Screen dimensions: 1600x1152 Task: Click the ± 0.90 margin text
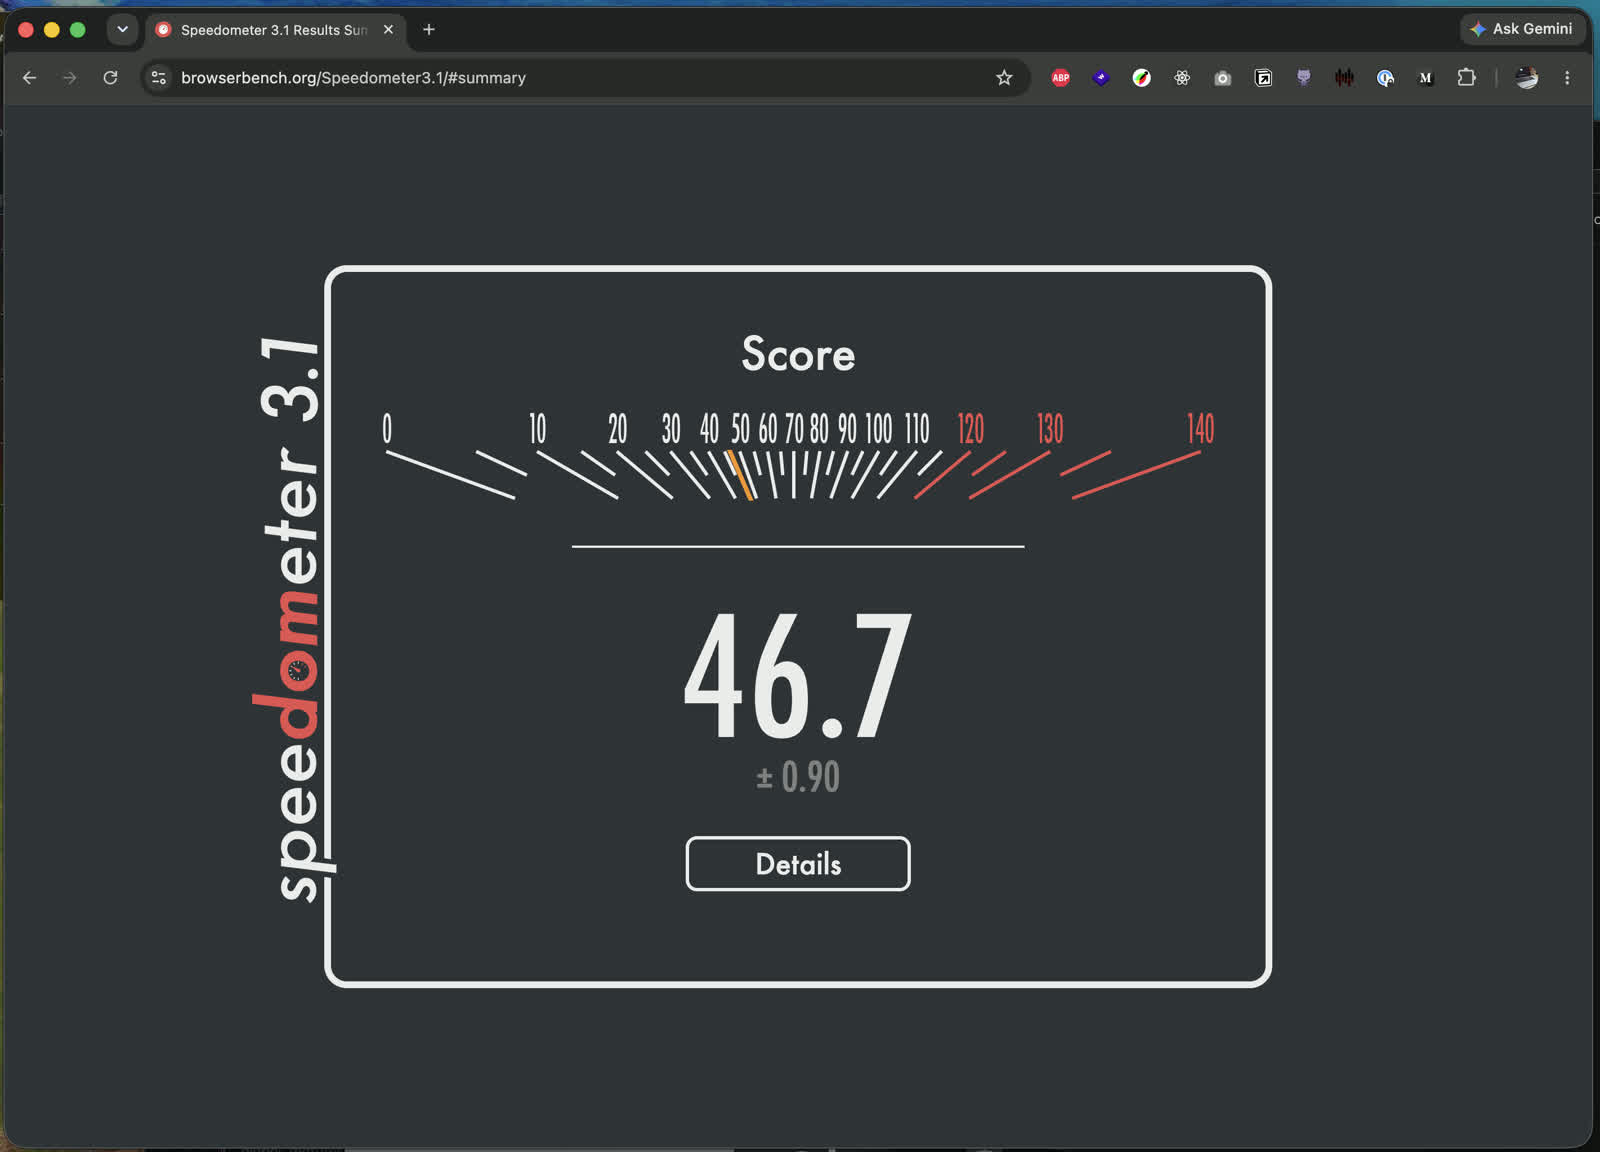(798, 777)
